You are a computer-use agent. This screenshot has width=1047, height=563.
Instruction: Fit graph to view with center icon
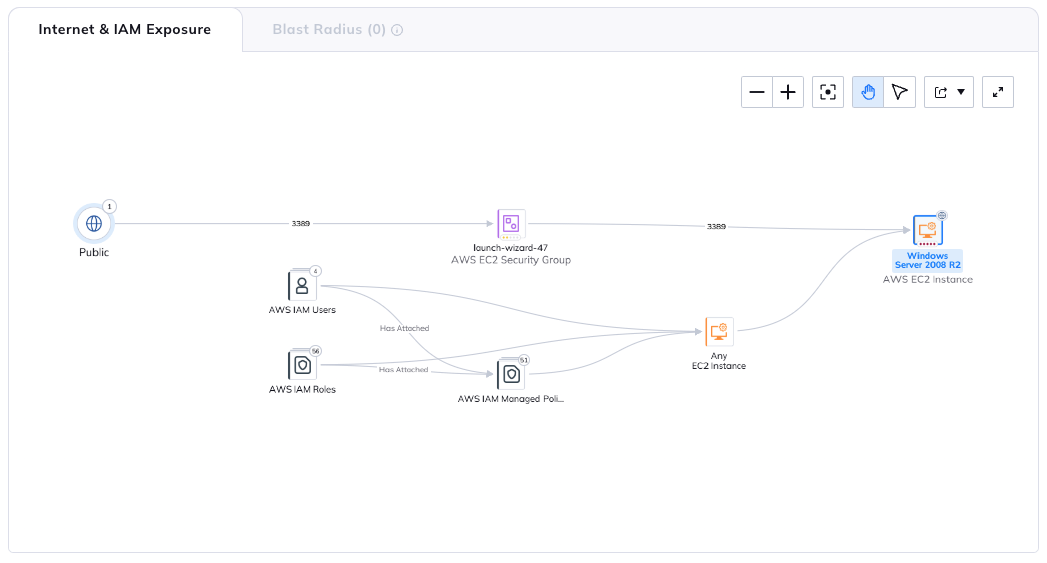coord(828,92)
